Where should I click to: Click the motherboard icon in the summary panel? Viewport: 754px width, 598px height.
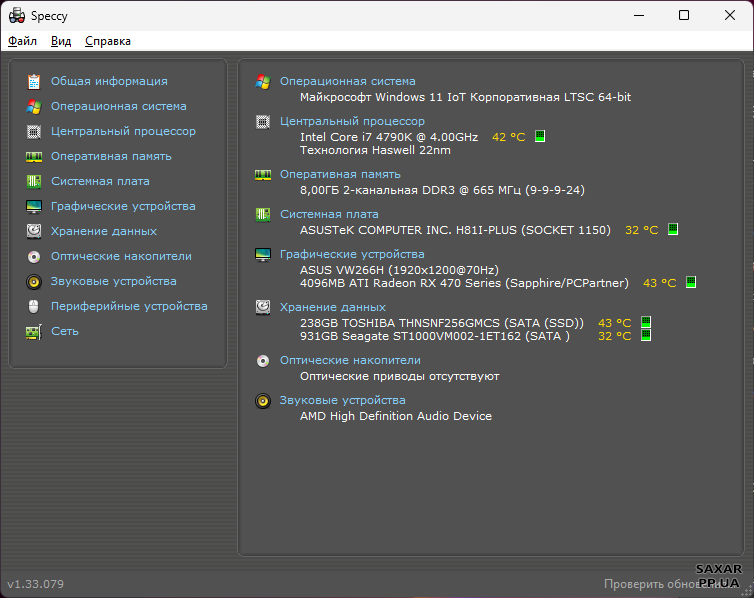[263, 214]
